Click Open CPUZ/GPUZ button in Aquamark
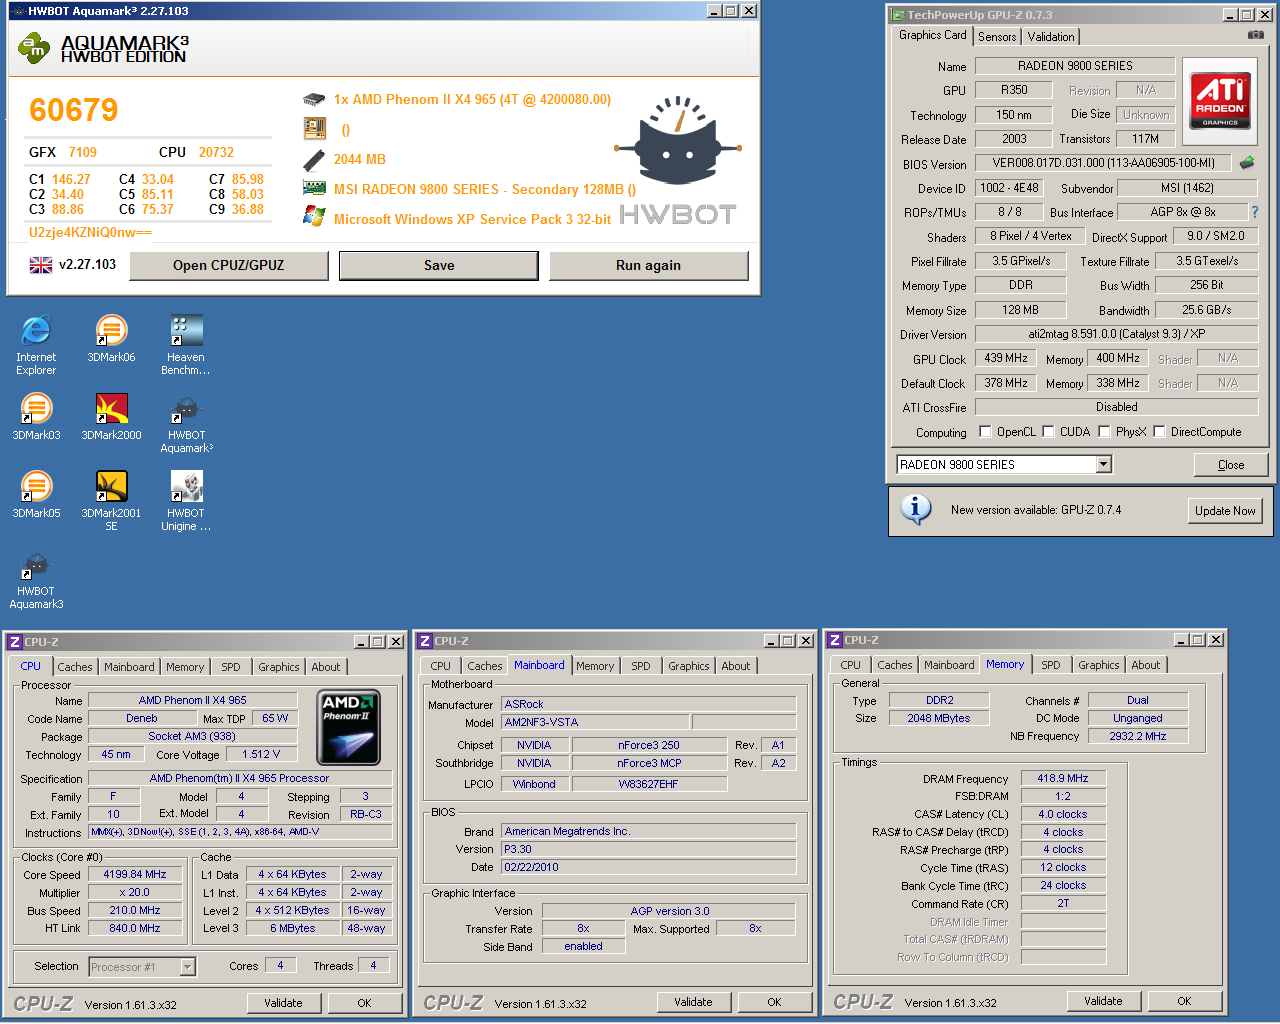This screenshot has height=1024, width=1280. pos(229,265)
